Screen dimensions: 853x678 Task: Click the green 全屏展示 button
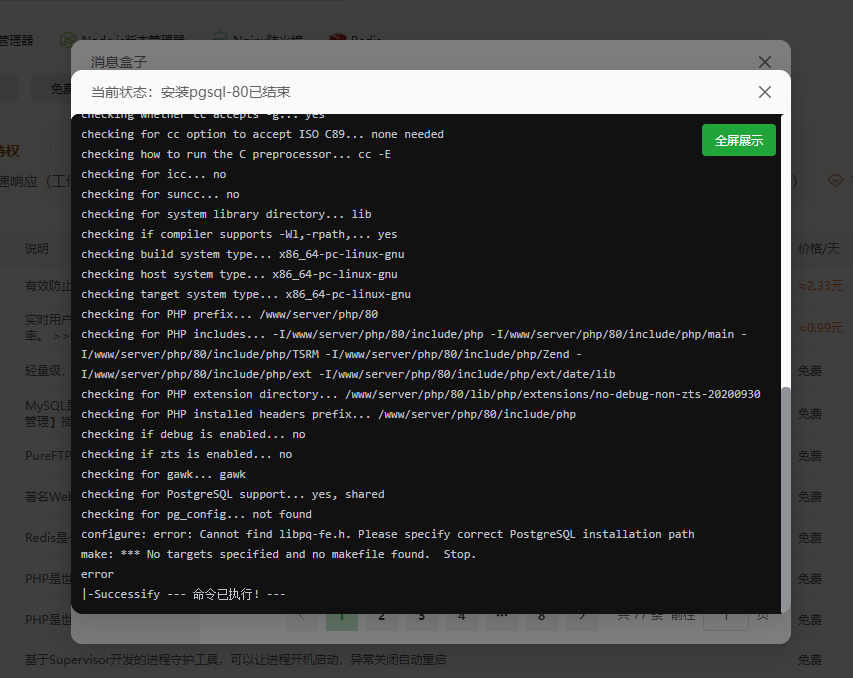(x=738, y=141)
